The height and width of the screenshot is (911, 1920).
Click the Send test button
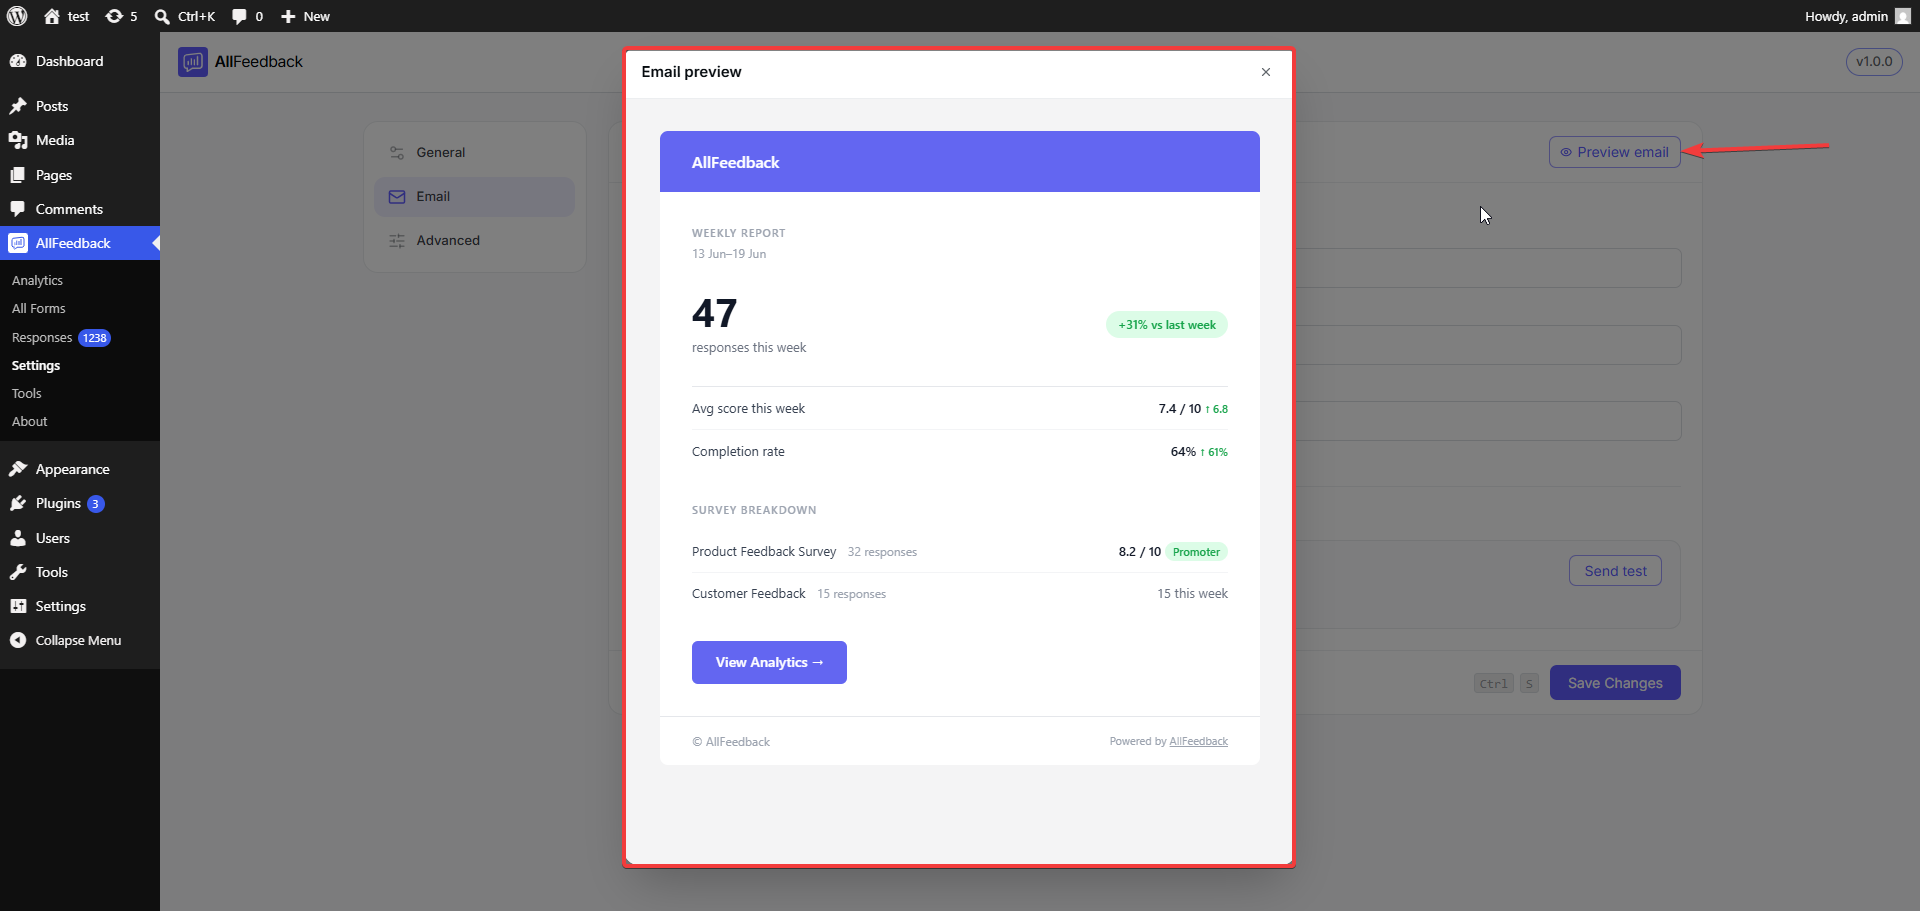(1615, 571)
